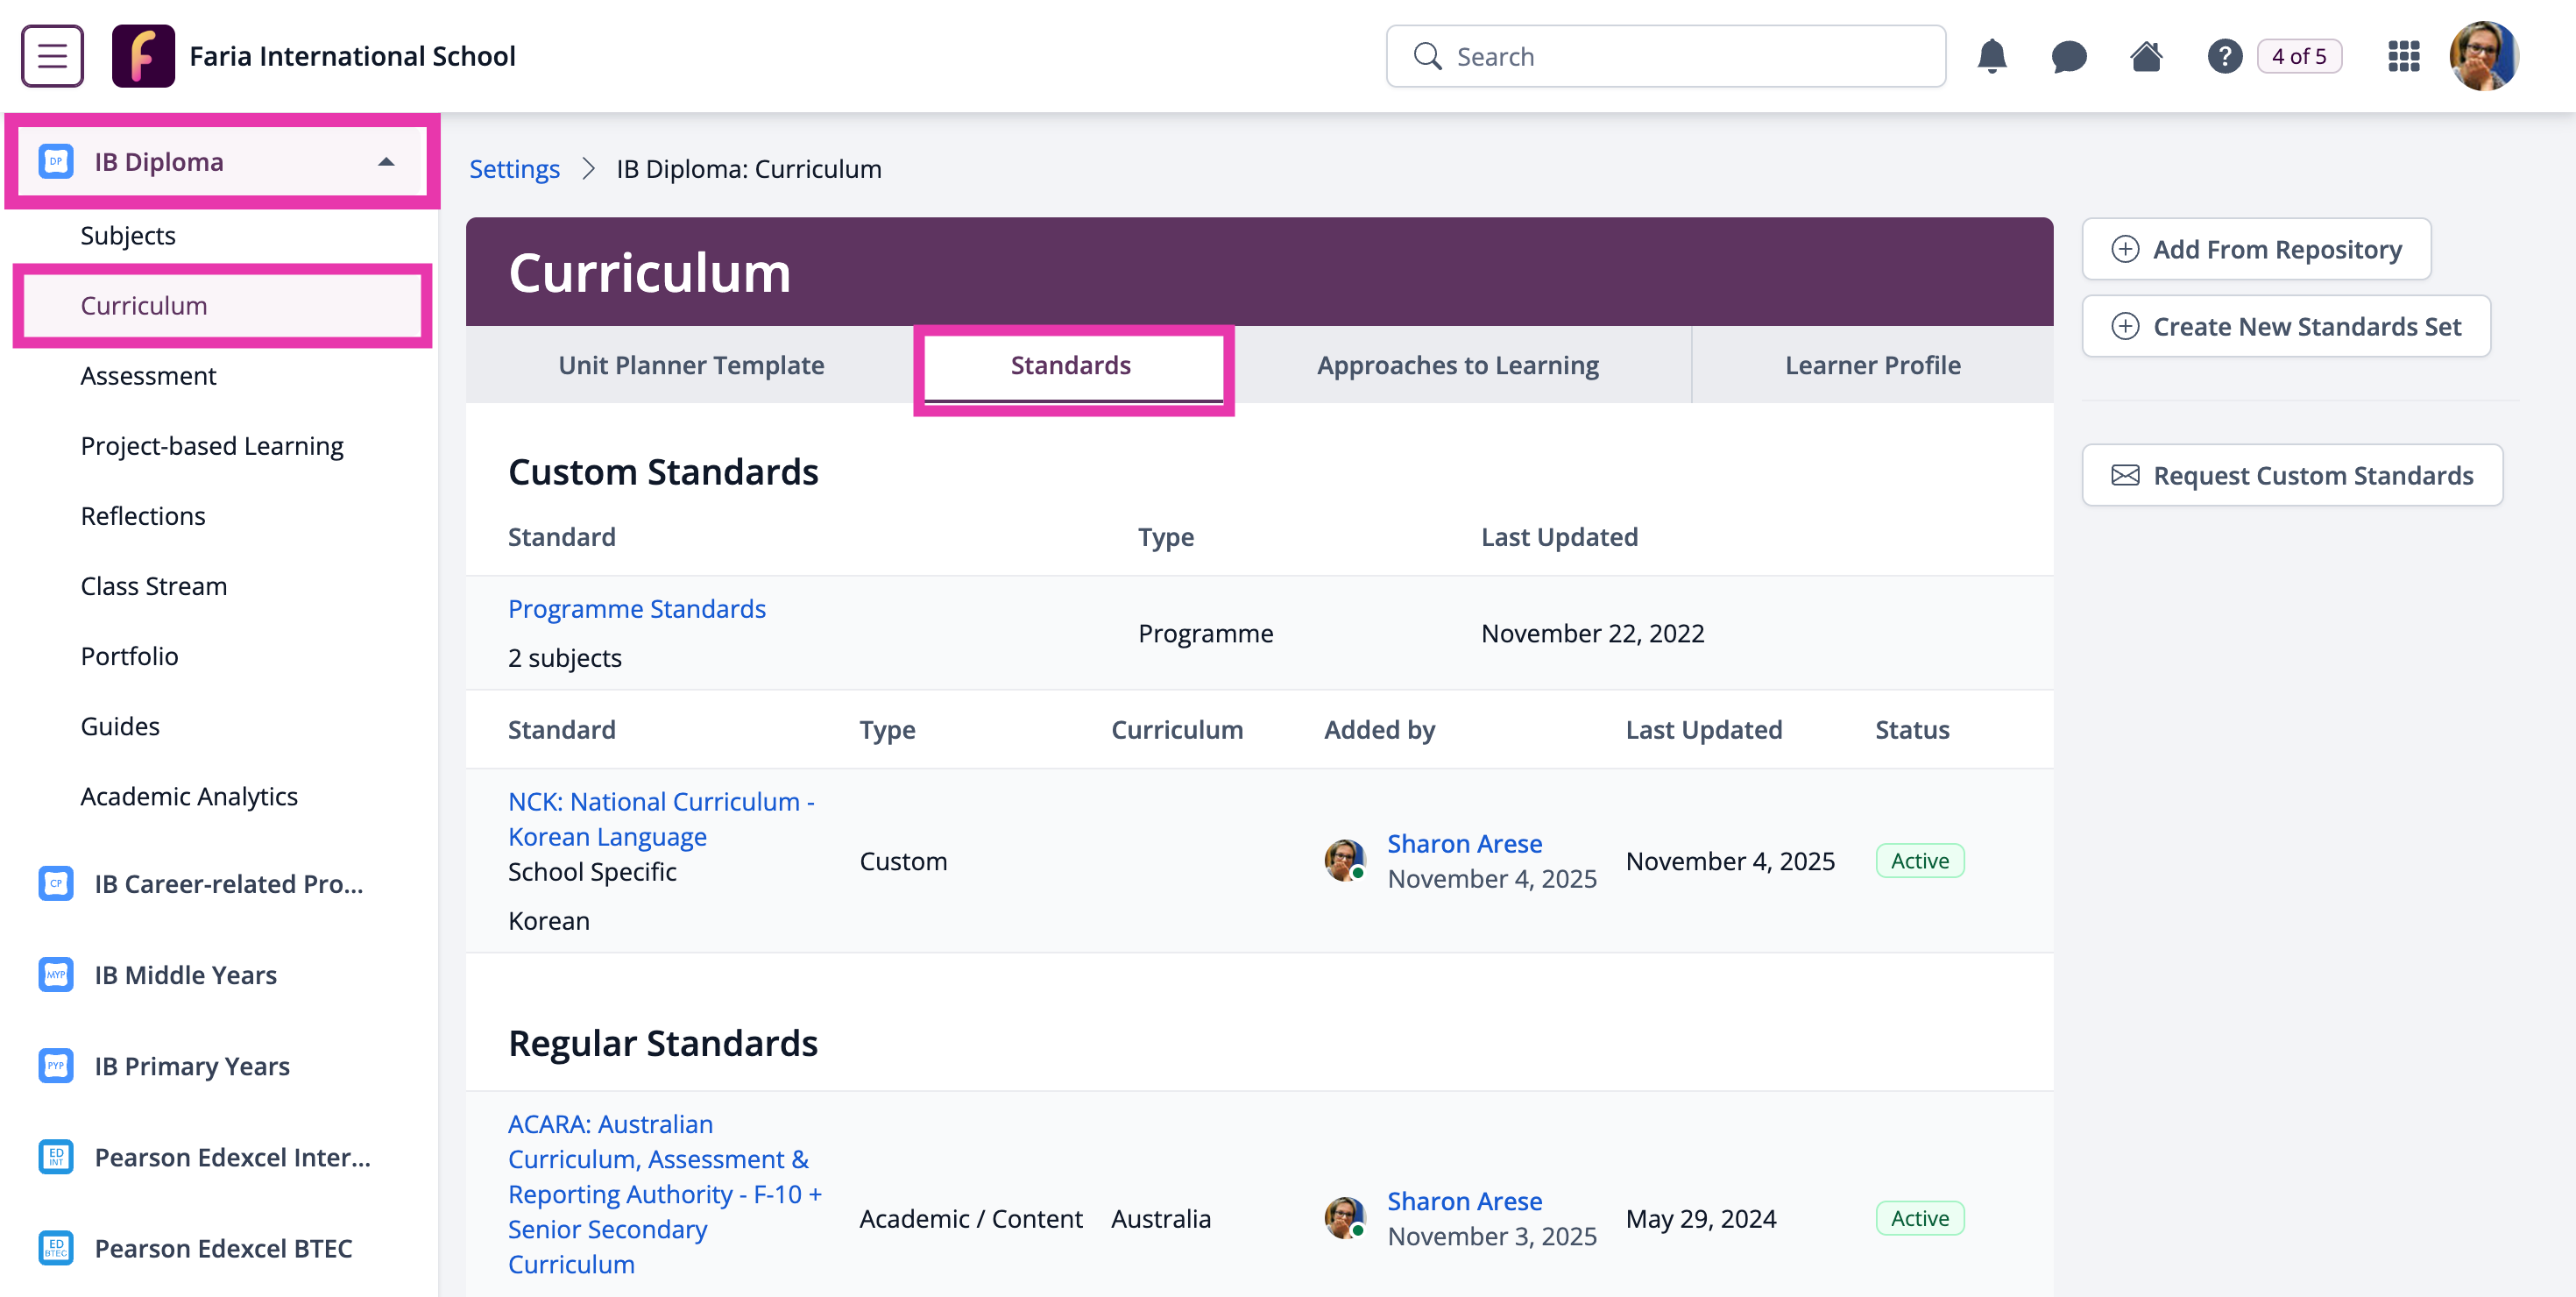
Task: Click the Active status badge for NCK
Action: [x=1919, y=860]
